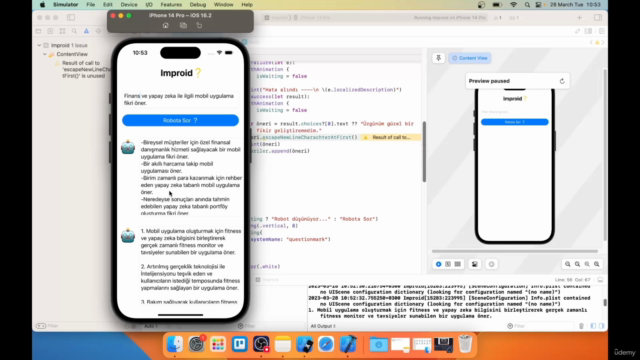This screenshot has width=640, height=360.
Task: Open Spotlight search in the menu bar
Action: (x=527, y=5)
